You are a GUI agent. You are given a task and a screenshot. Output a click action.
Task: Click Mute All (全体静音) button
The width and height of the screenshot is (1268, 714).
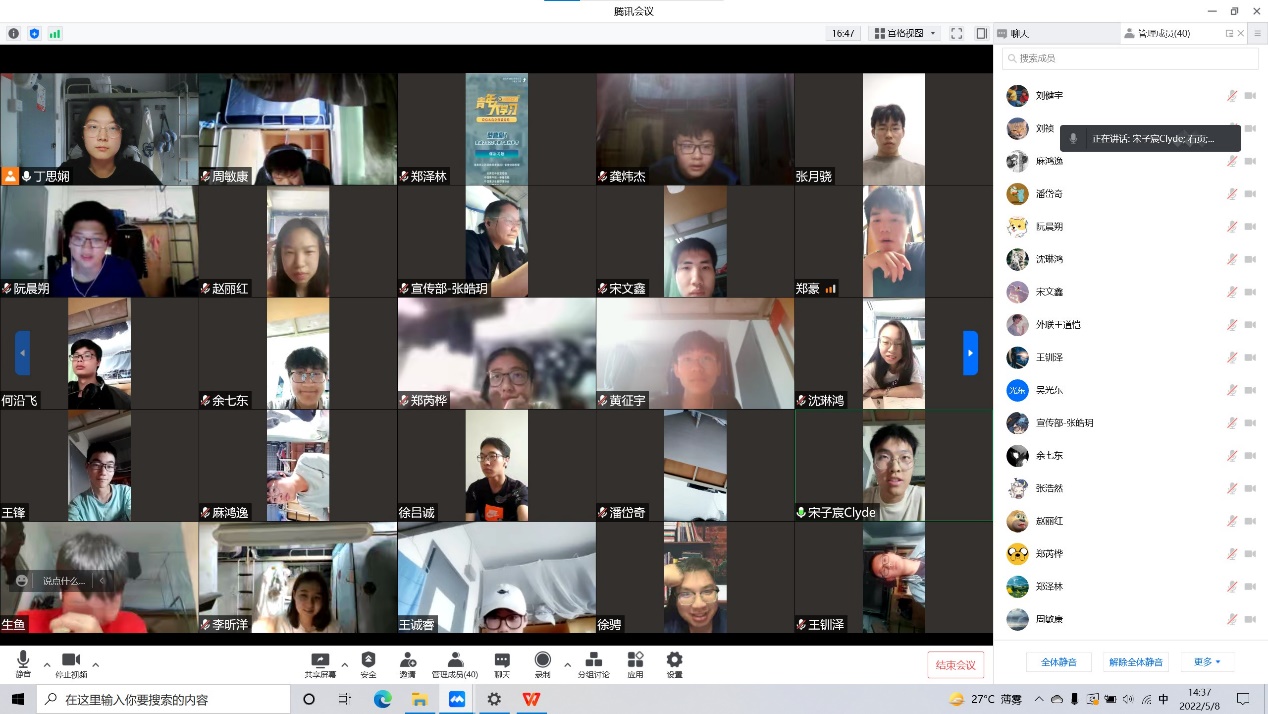coord(1058,662)
